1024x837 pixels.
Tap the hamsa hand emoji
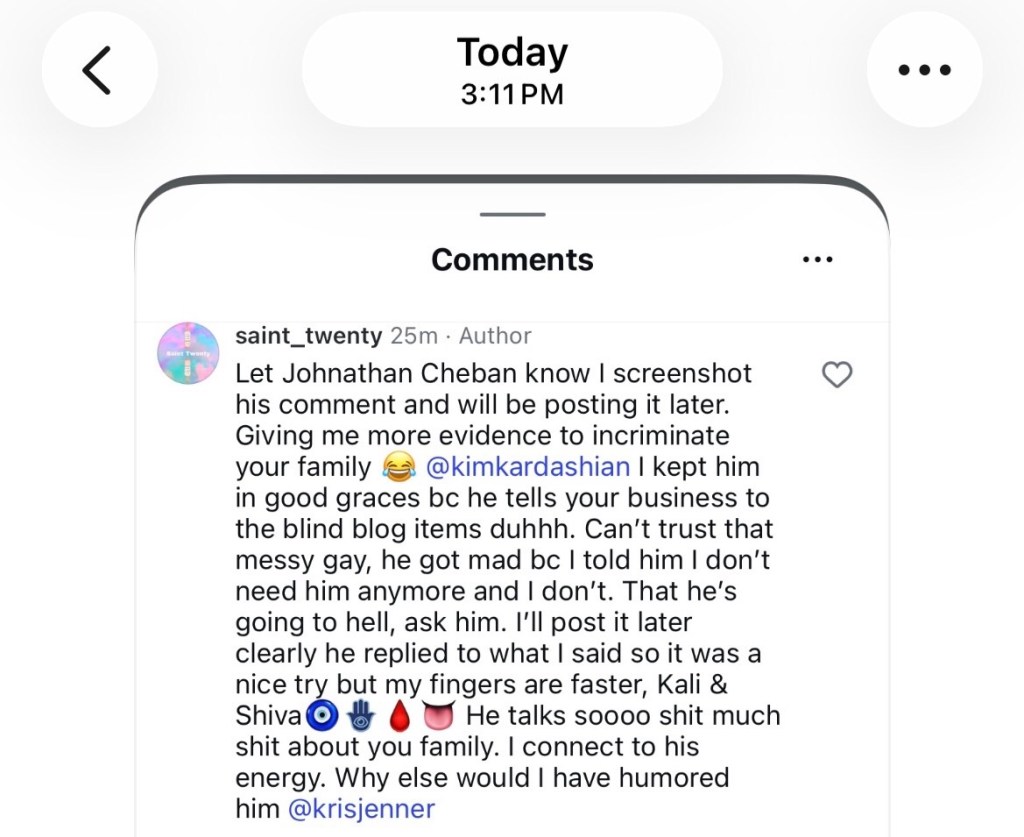(359, 716)
